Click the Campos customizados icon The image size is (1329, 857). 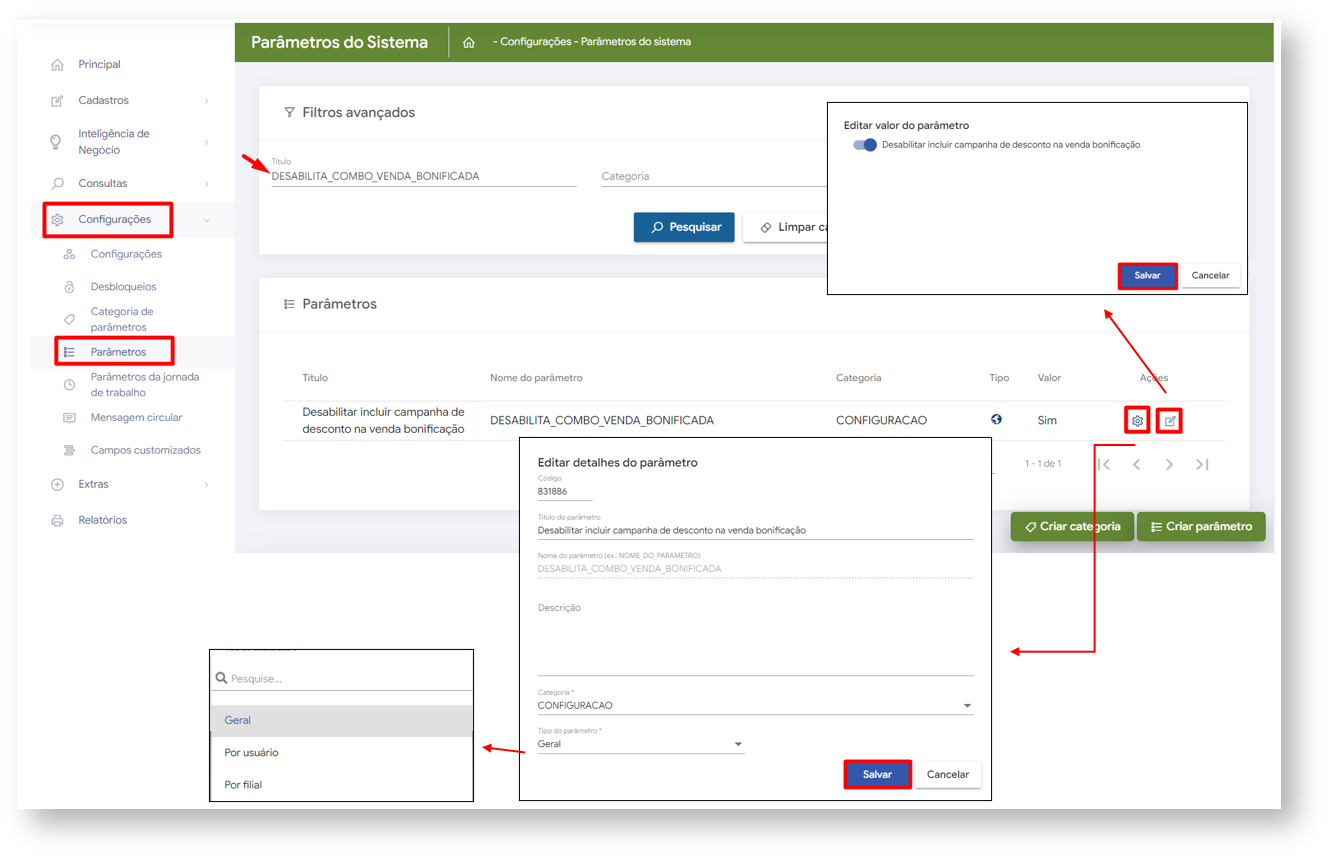tap(69, 451)
